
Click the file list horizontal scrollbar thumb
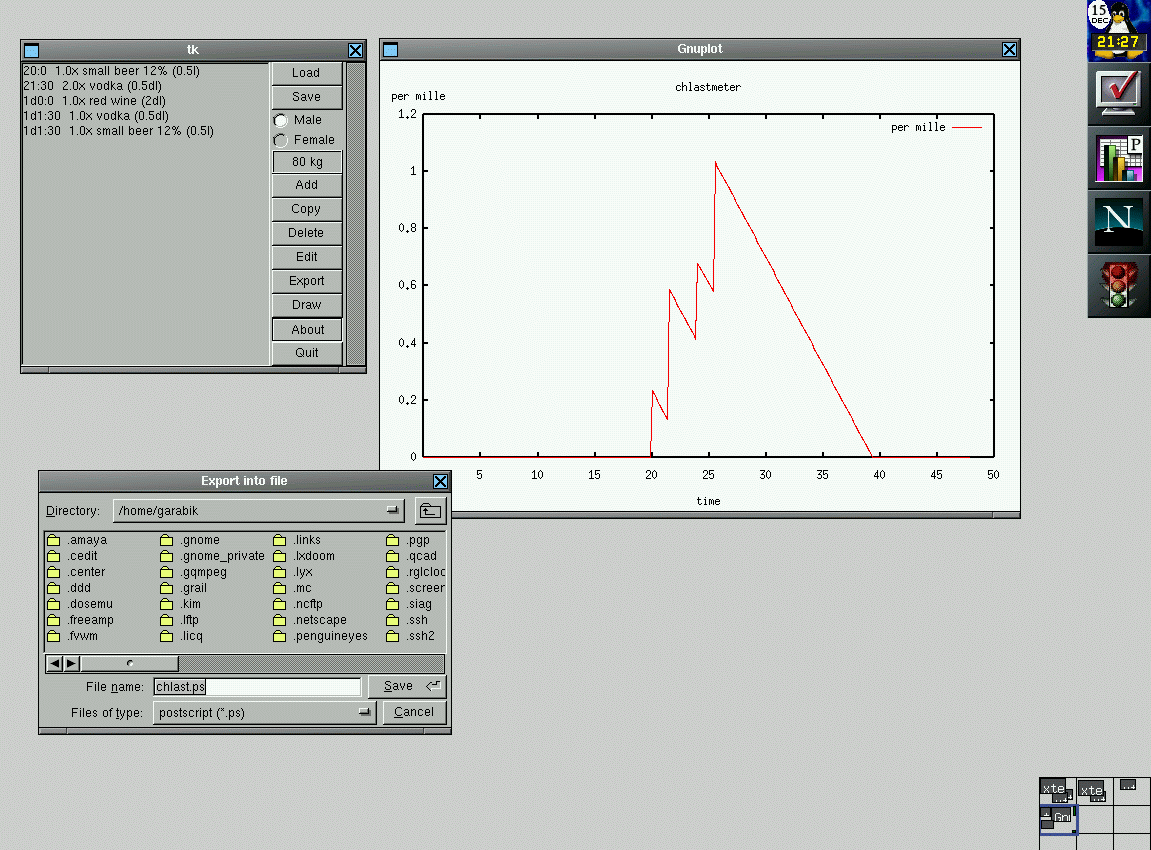pyautogui.click(x=130, y=663)
